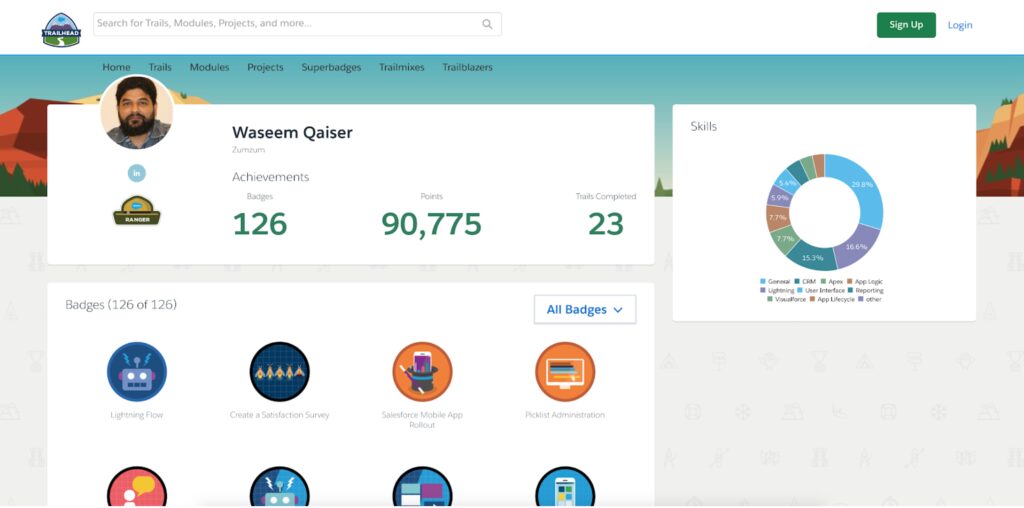1024x508 pixels.
Task: Click the 23 trails completed value
Action: tap(606, 224)
